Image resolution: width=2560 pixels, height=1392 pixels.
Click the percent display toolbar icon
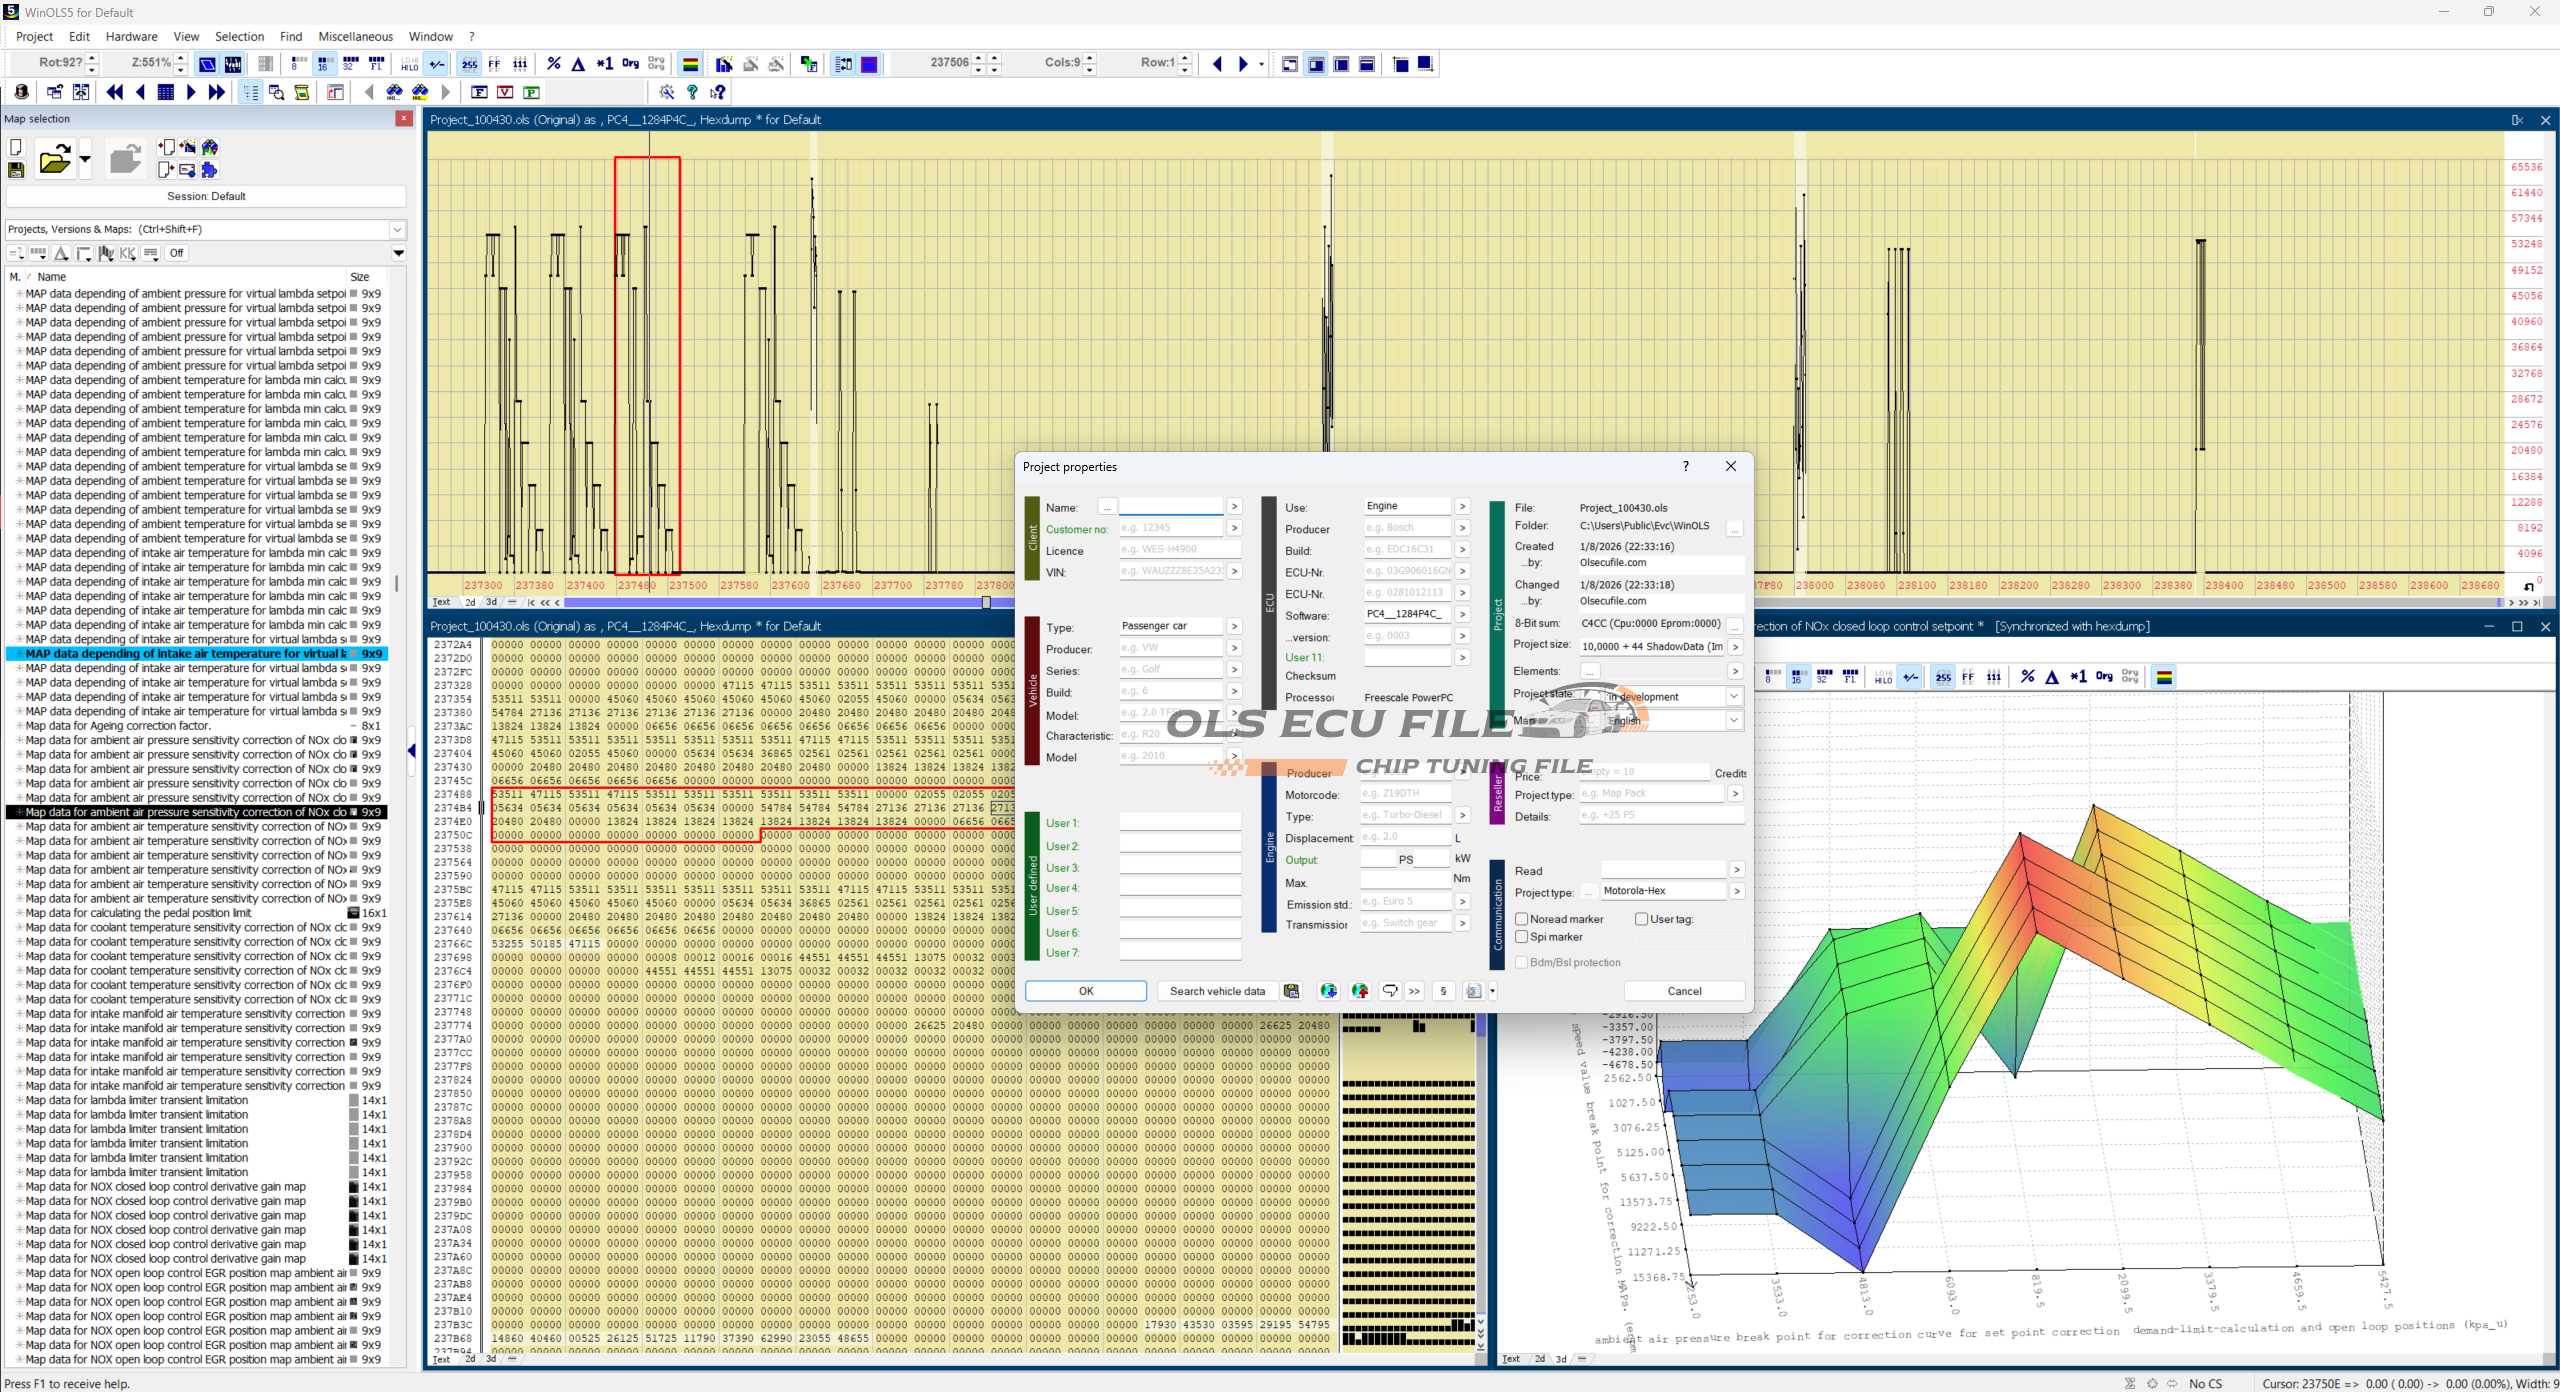pyautogui.click(x=554, y=64)
